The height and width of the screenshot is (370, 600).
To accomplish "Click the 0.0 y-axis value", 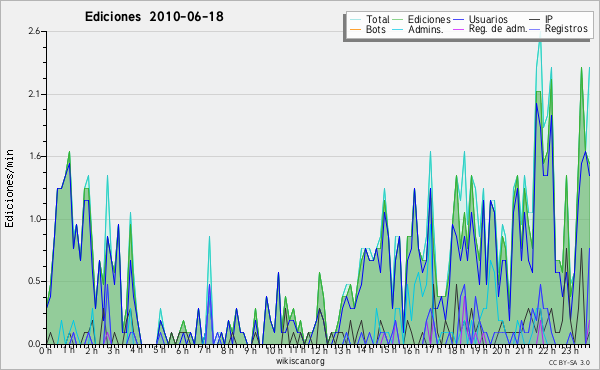I will (x=34, y=344).
